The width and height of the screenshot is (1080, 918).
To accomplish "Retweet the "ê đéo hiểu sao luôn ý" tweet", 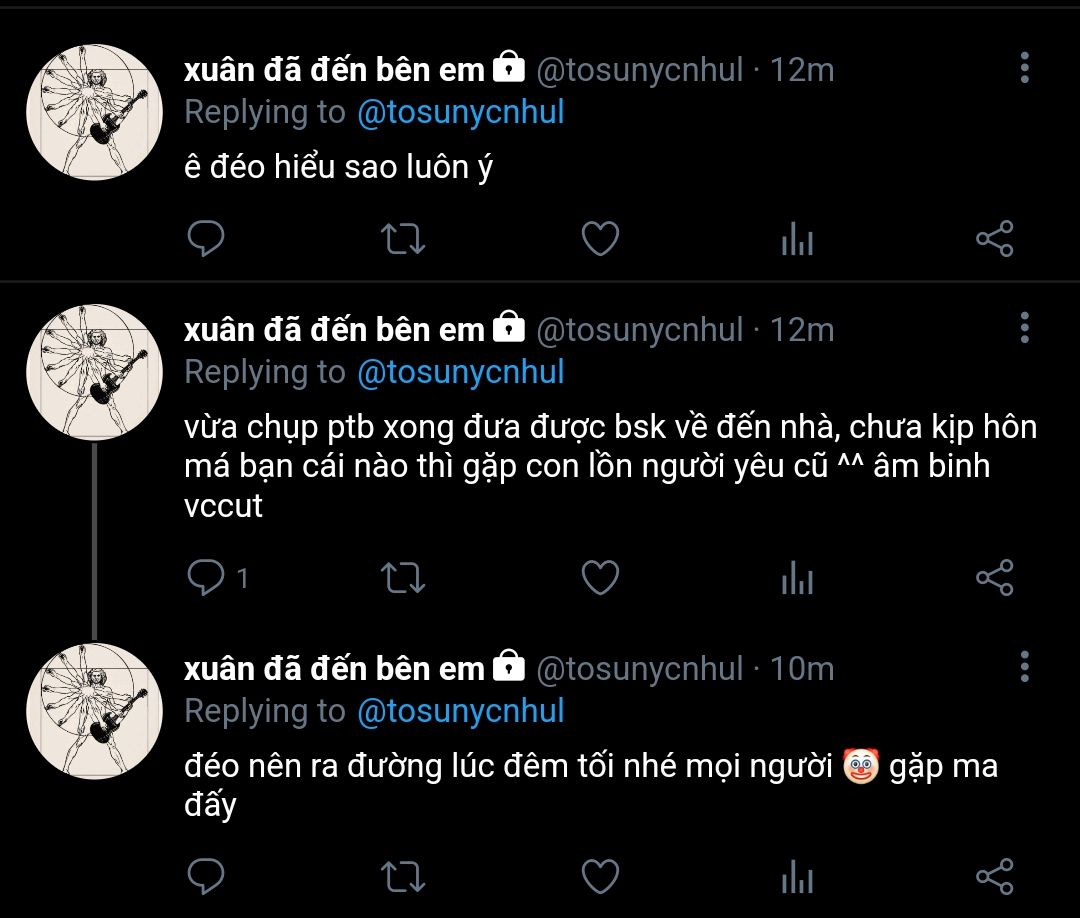I will tap(404, 239).
